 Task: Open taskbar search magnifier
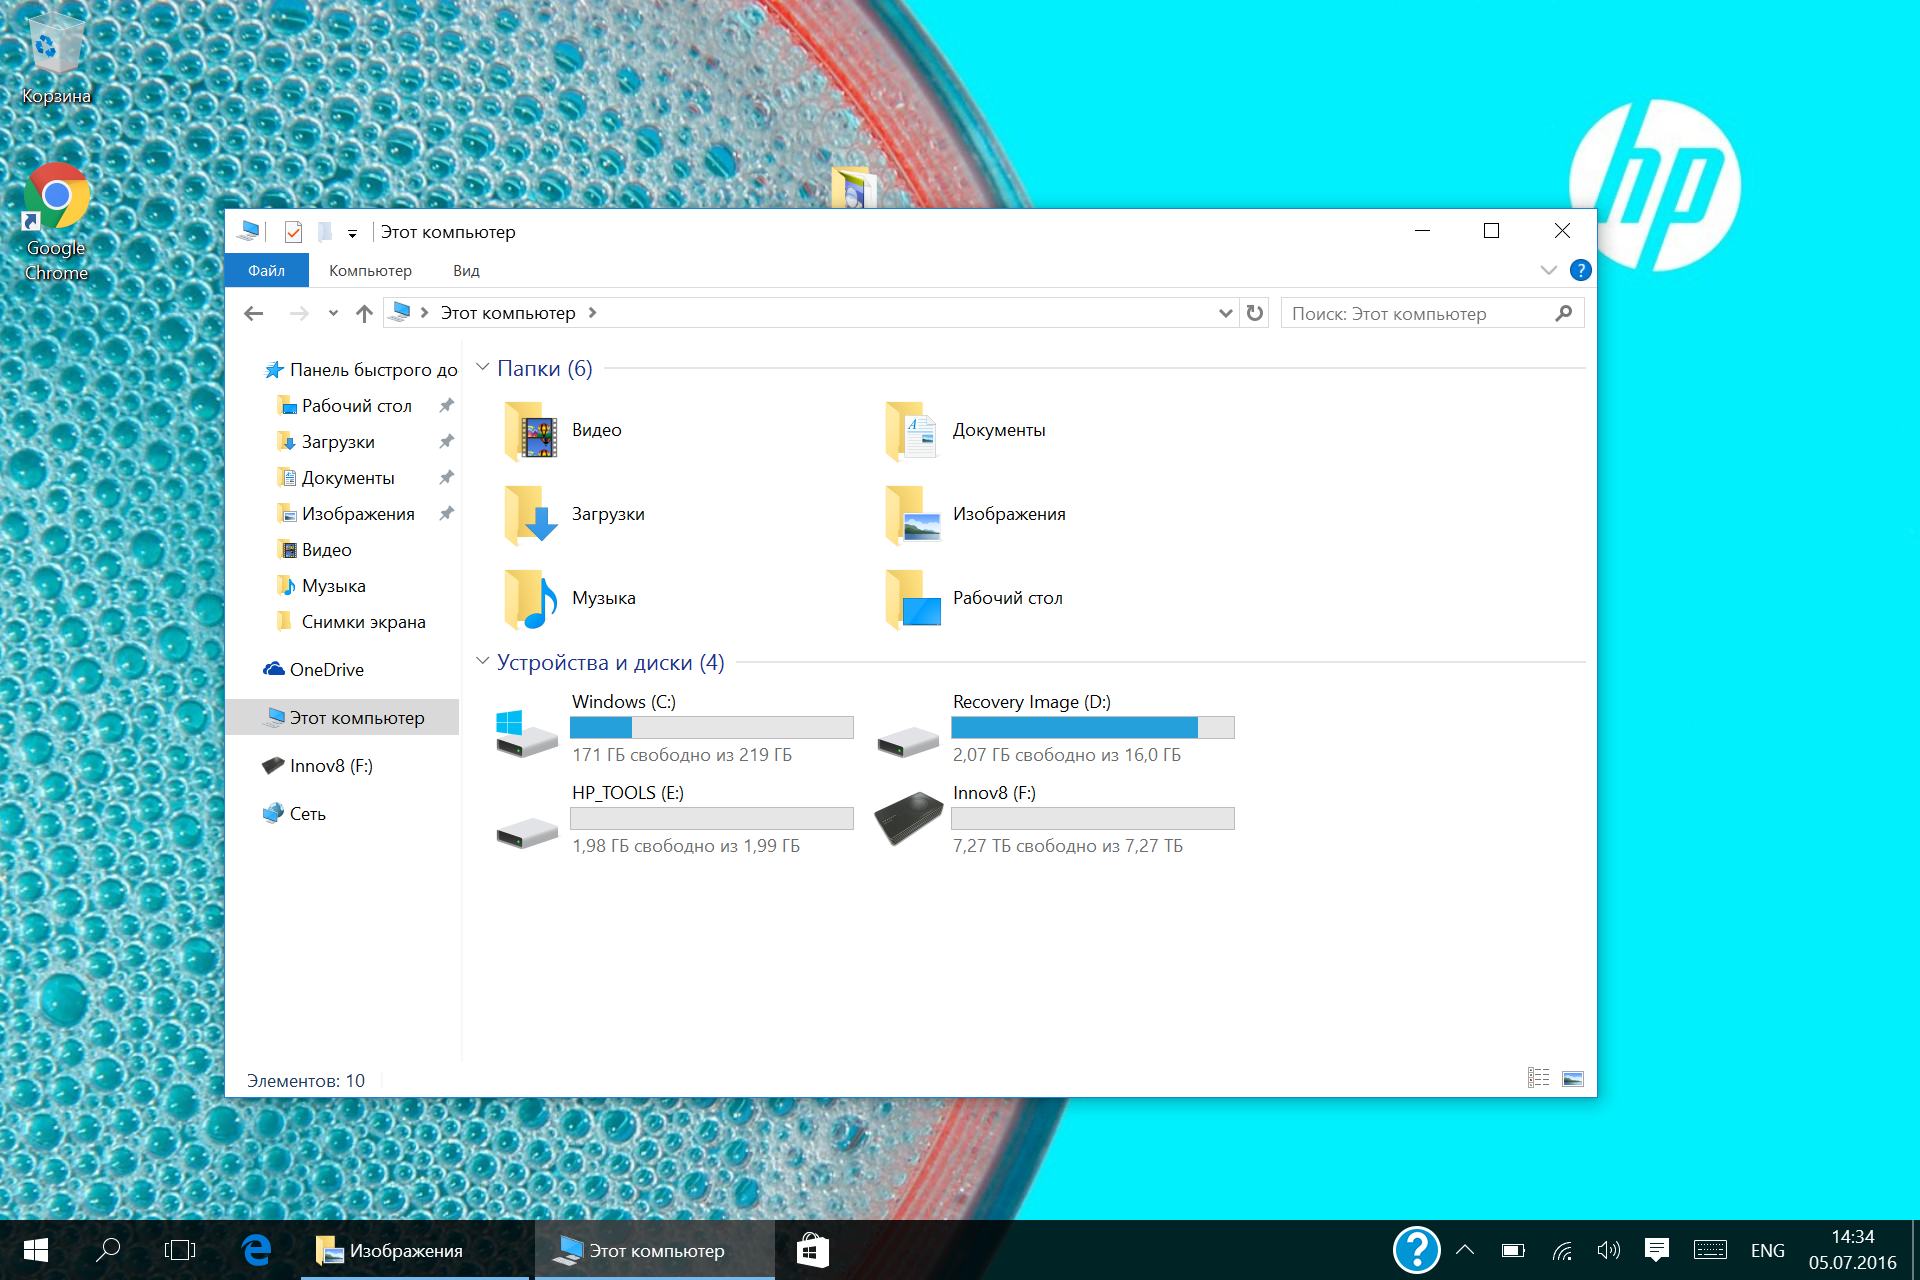[x=108, y=1250]
